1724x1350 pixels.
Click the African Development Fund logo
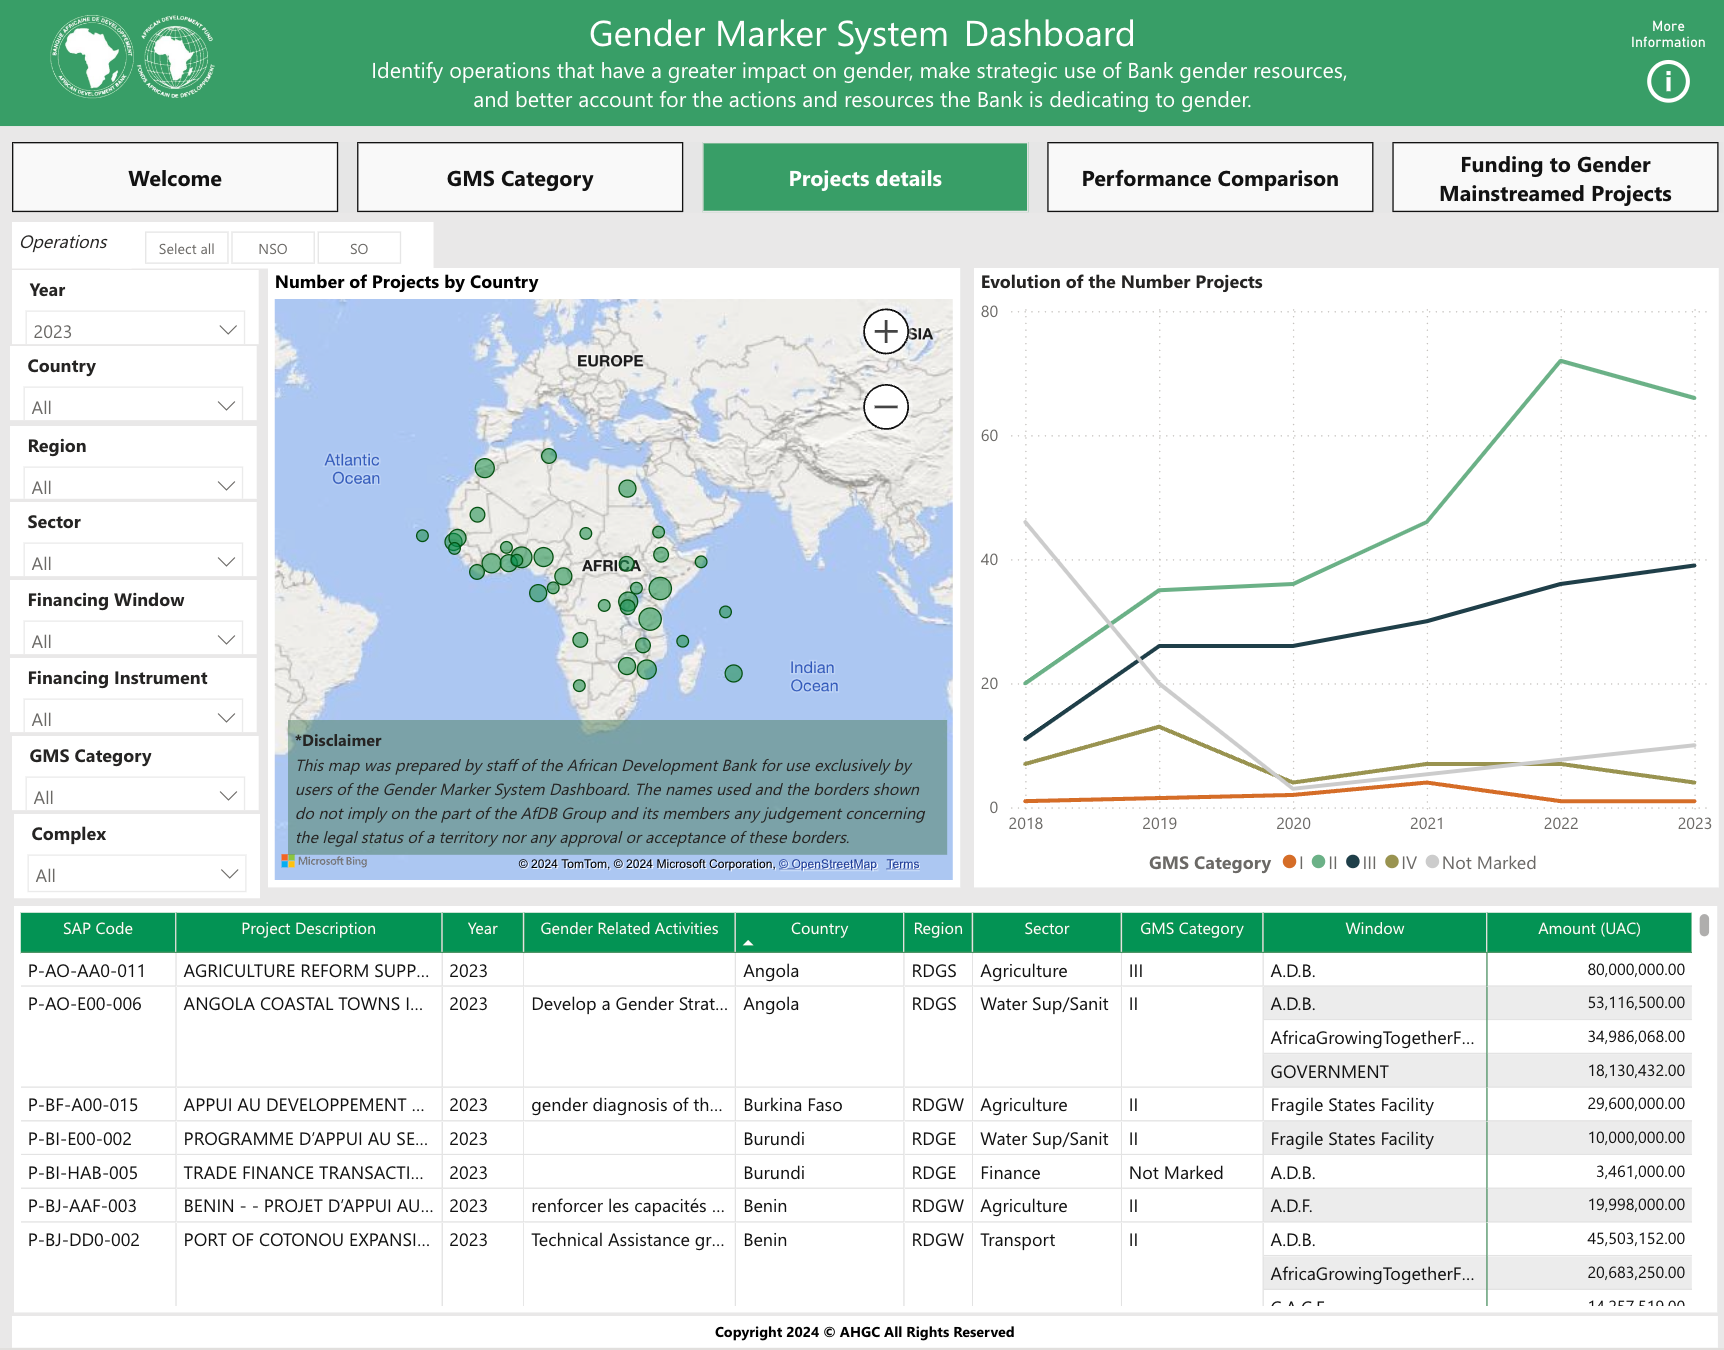(177, 57)
